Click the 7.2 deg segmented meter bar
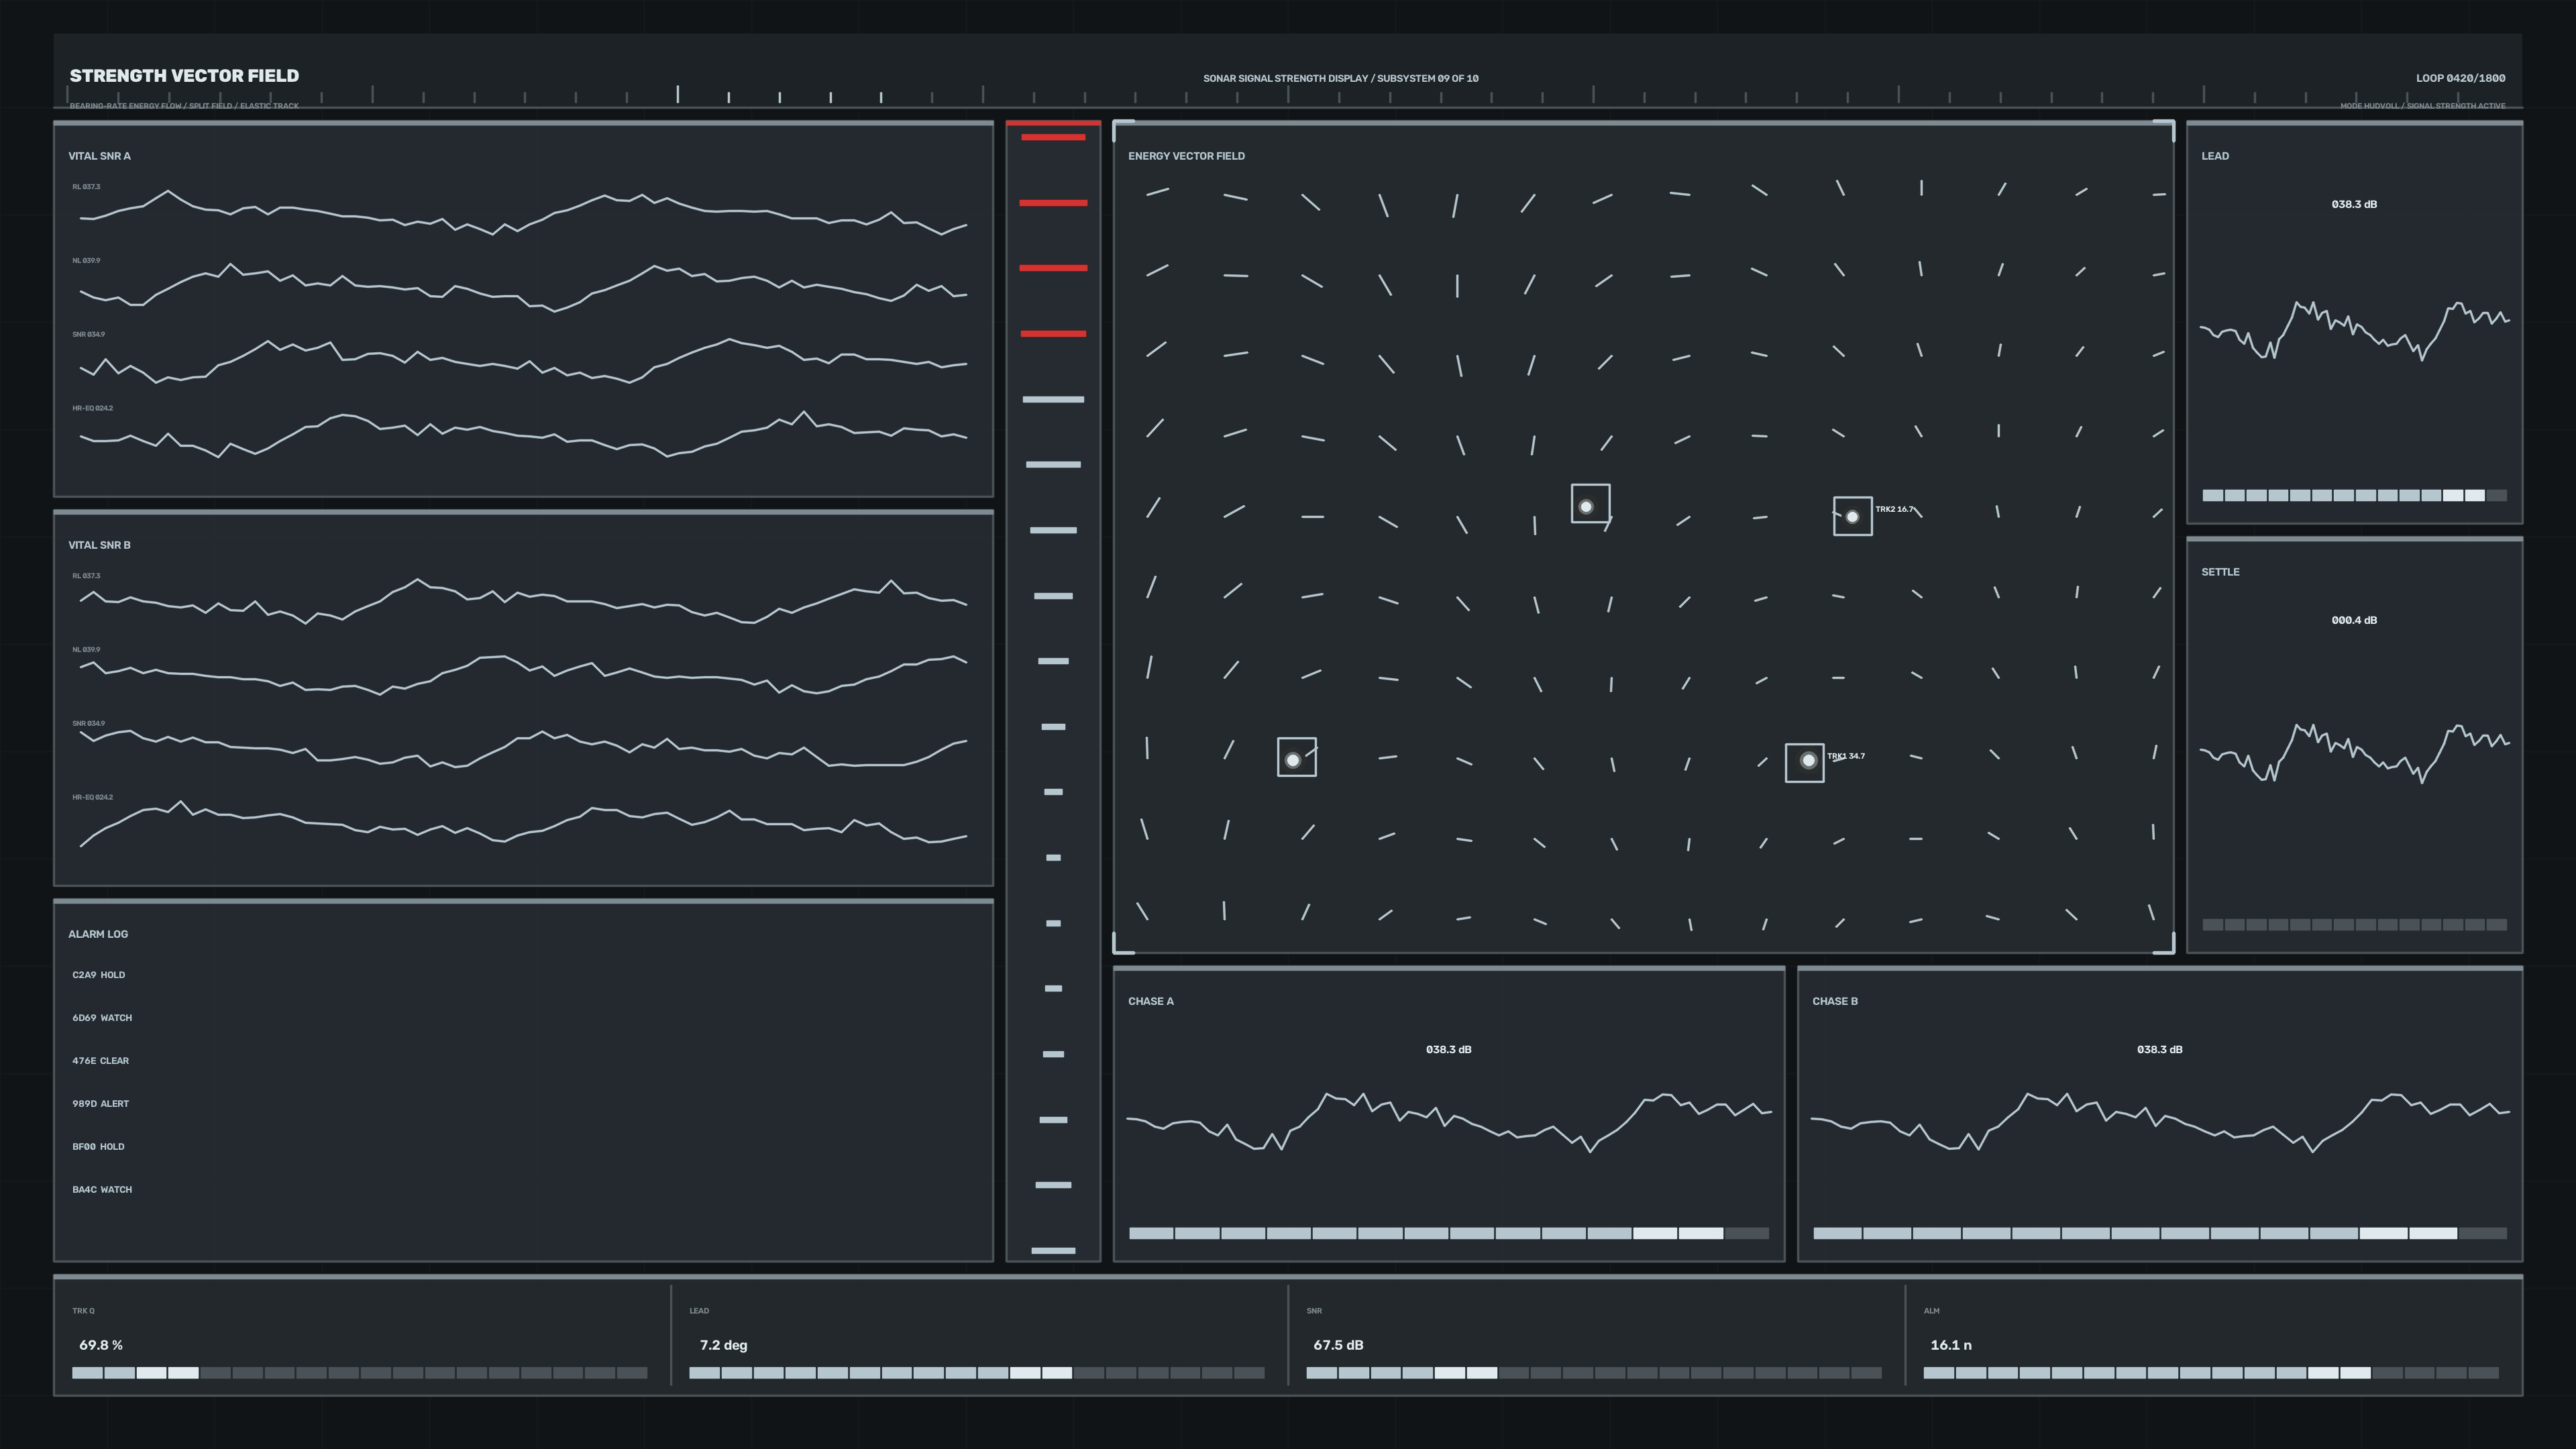Viewport: 2576px width, 1449px height. [x=976, y=1373]
